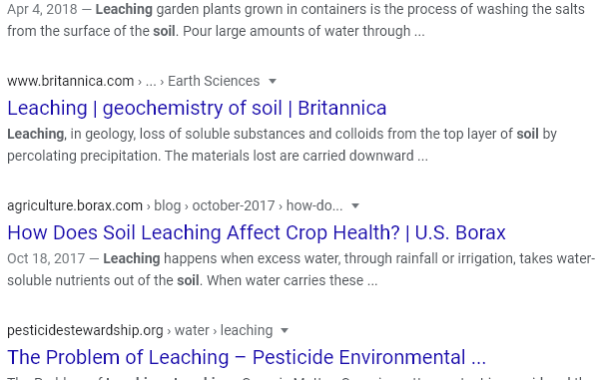Click the Apr 4, 2018 snippet date
600x380 pixels.
42,9
